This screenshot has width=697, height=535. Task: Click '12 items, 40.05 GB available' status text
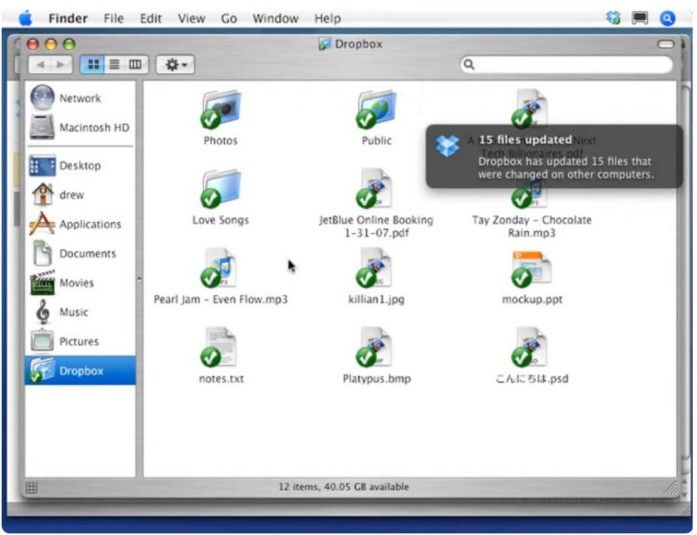(x=343, y=487)
